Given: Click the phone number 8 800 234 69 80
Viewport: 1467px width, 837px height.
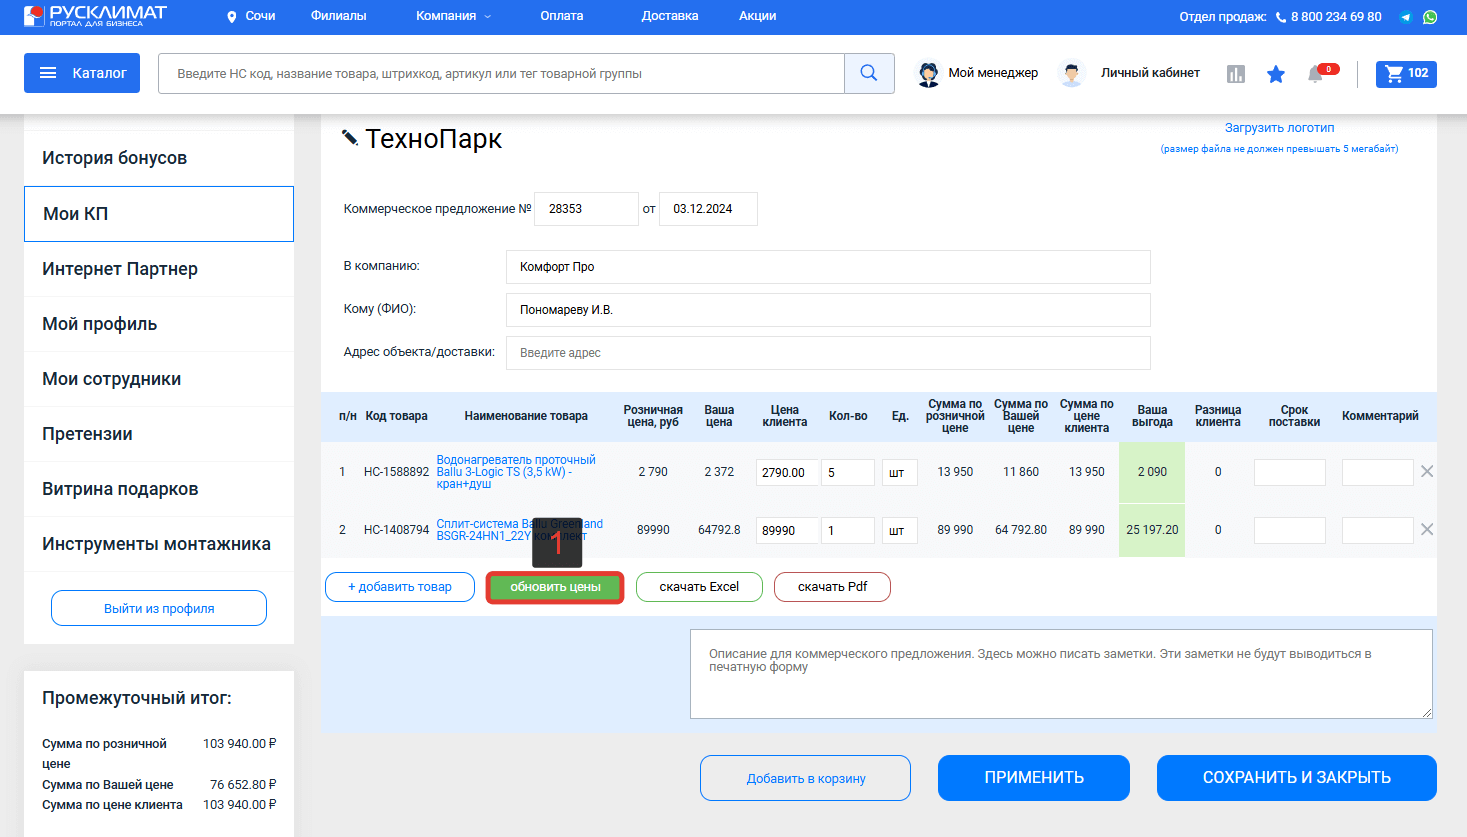Looking at the screenshot, I should click(1336, 17).
